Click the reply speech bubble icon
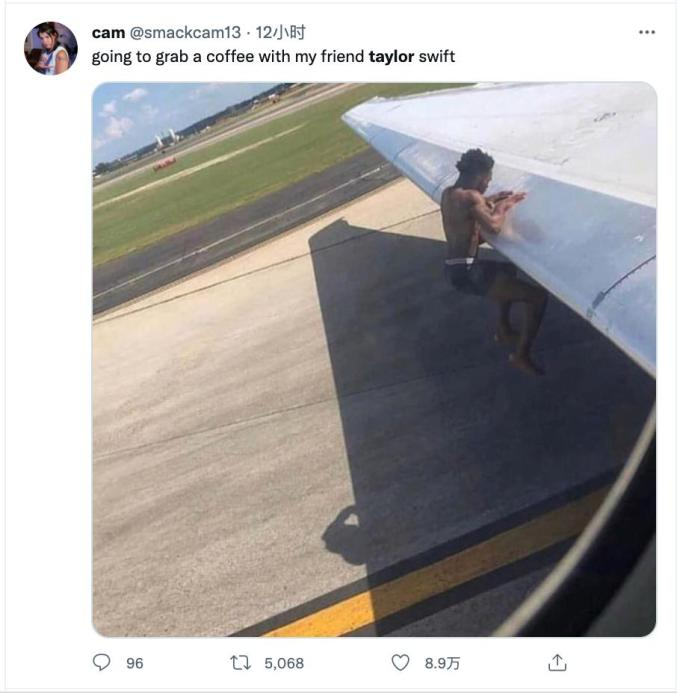 coord(102,662)
